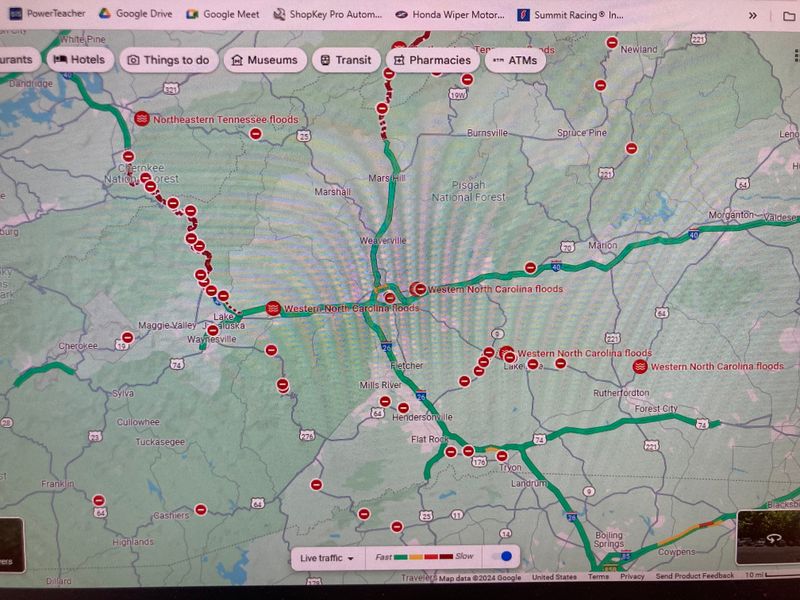The height and width of the screenshot is (600, 800).
Task: Click closure icon east of Spruce Pine
Action: point(631,148)
